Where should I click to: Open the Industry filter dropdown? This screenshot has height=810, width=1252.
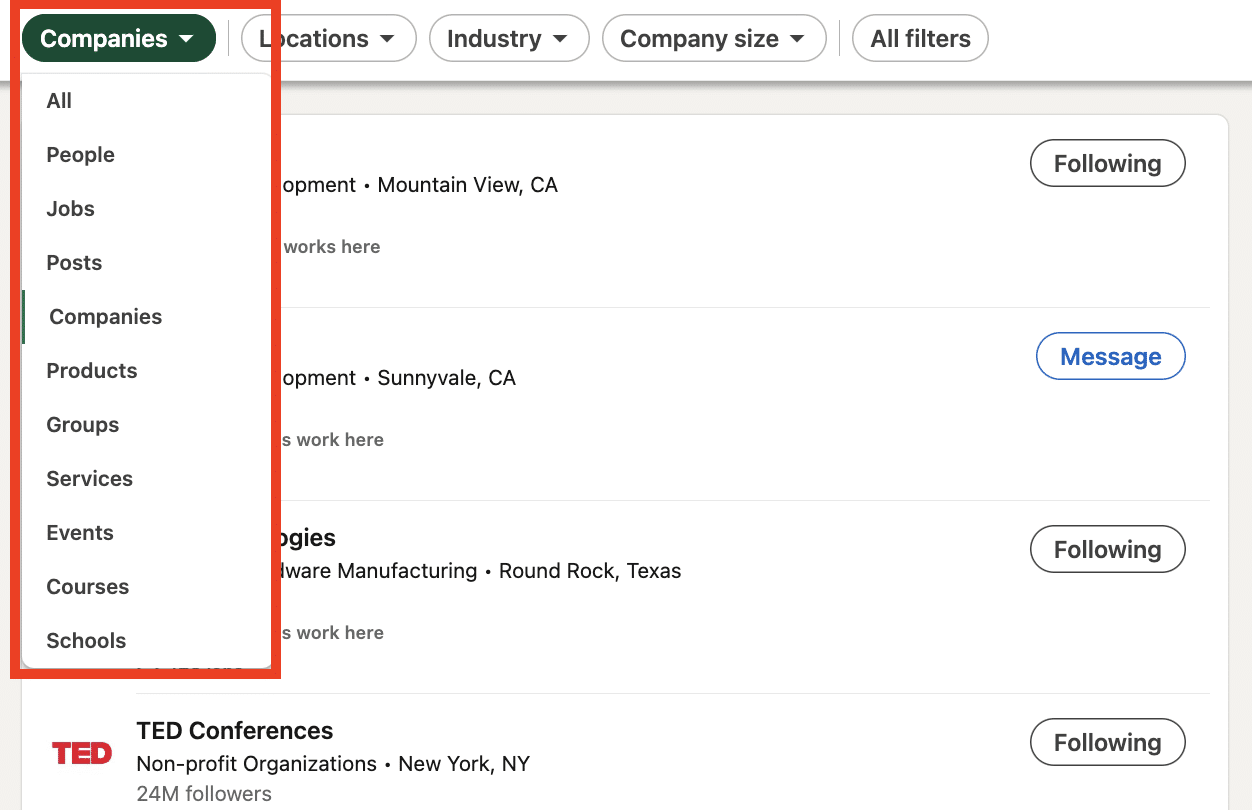509,38
